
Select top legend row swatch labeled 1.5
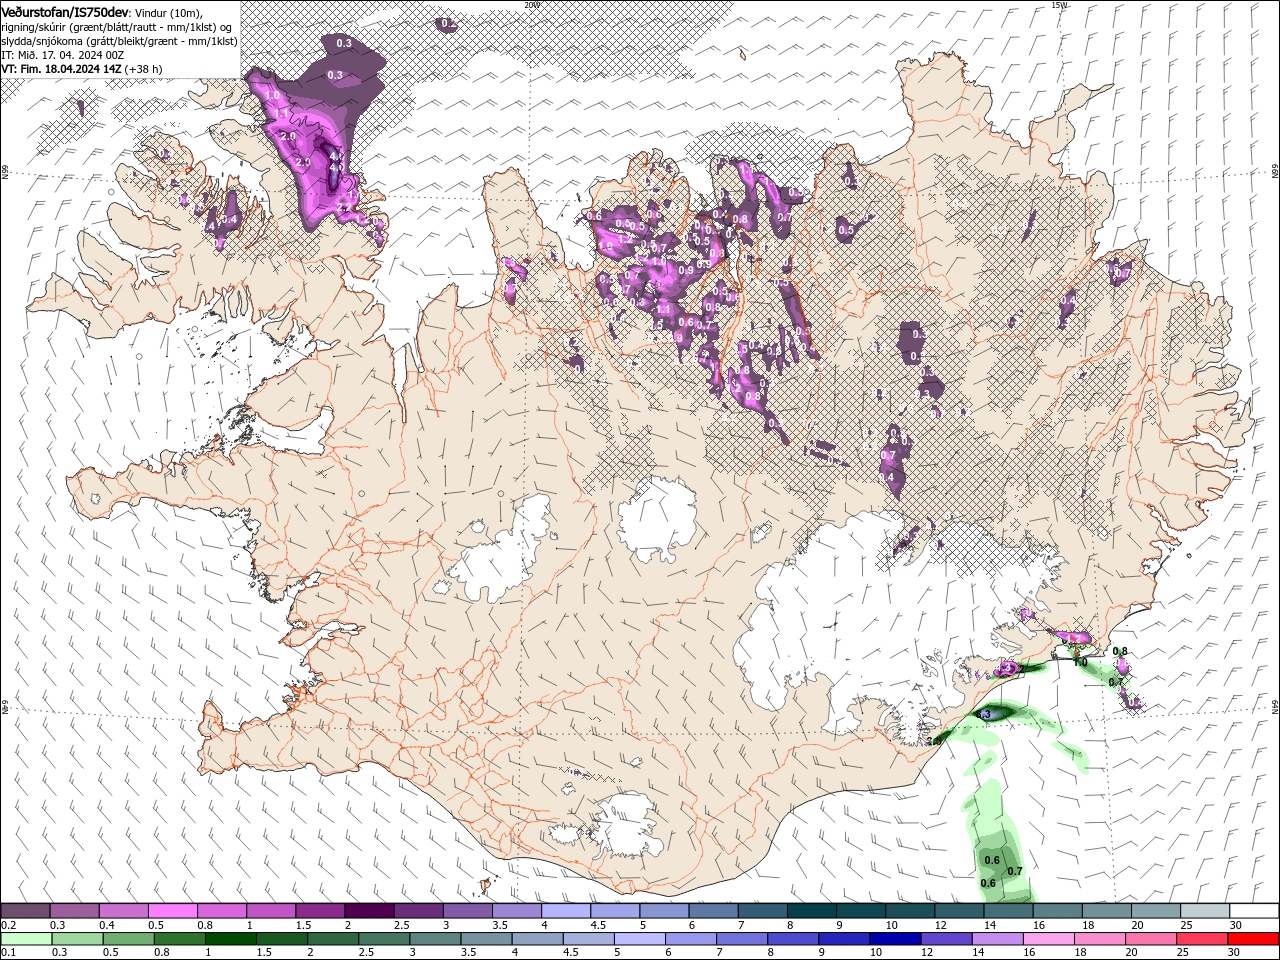[320, 911]
